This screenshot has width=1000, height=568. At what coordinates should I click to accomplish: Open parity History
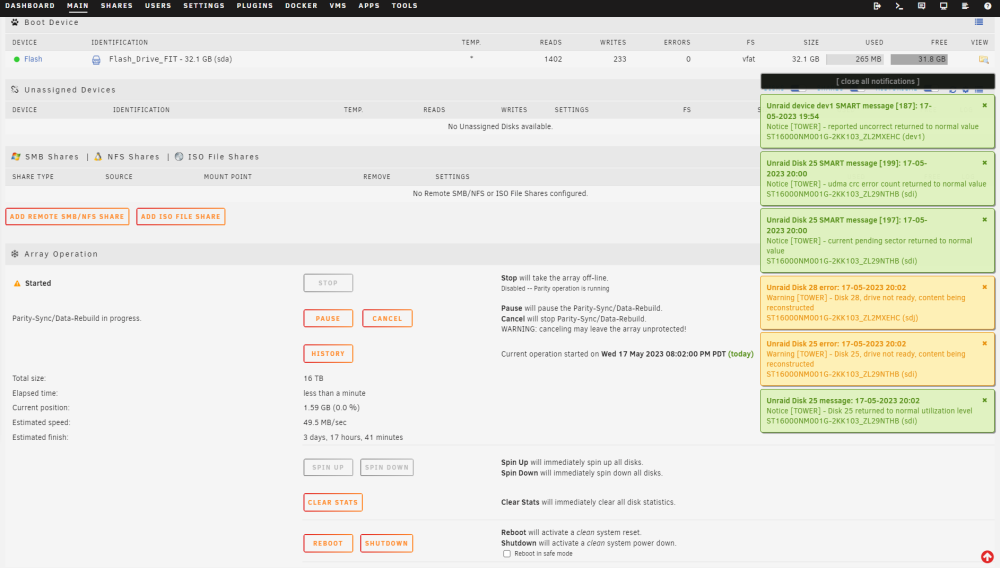pyautogui.click(x=328, y=354)
